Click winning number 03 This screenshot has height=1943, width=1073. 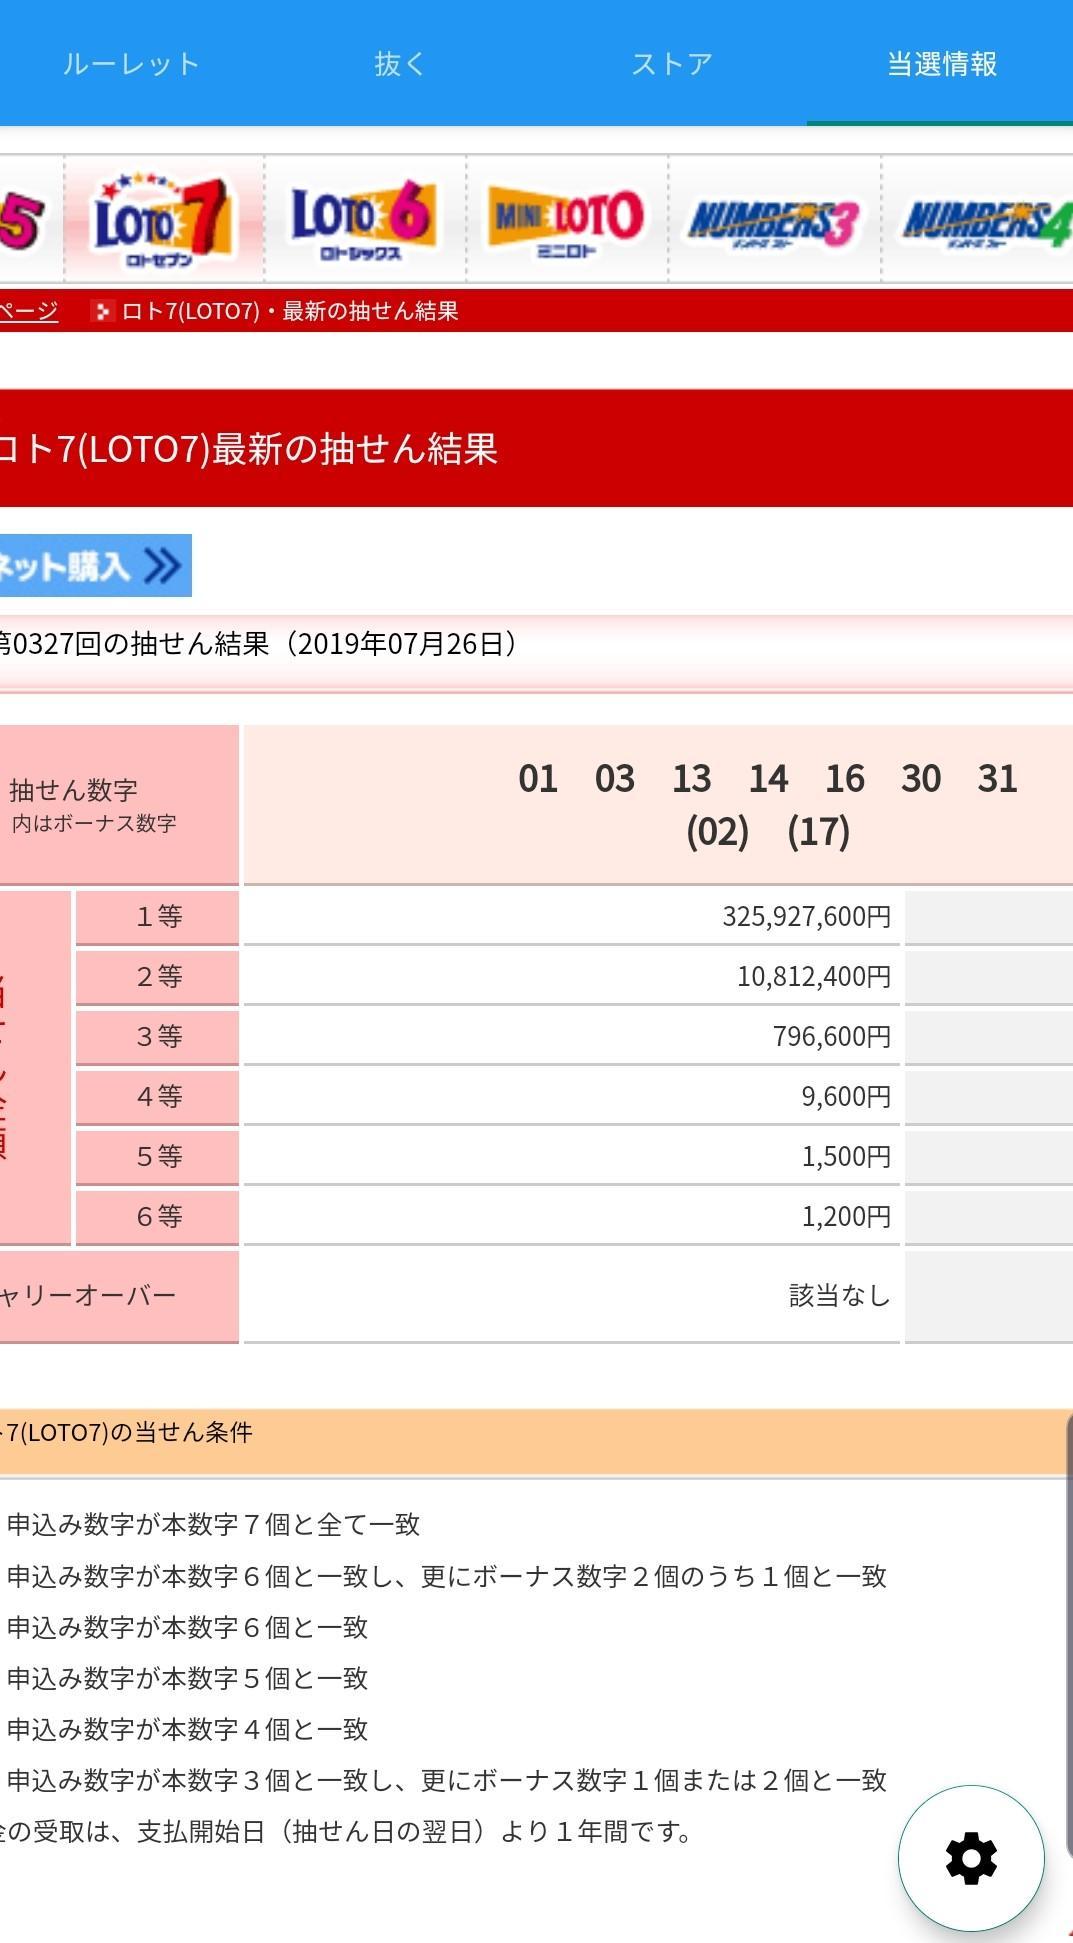pos(615,778)
